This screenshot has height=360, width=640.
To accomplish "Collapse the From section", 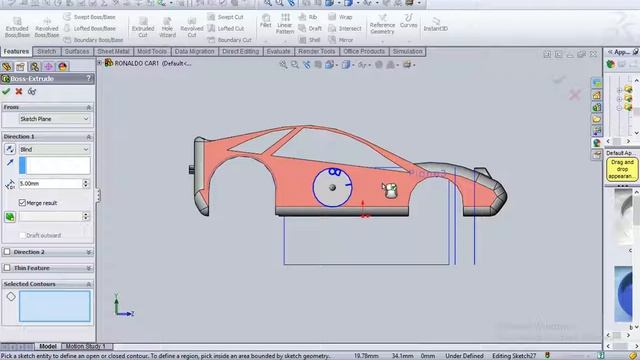I will [89, 107].
